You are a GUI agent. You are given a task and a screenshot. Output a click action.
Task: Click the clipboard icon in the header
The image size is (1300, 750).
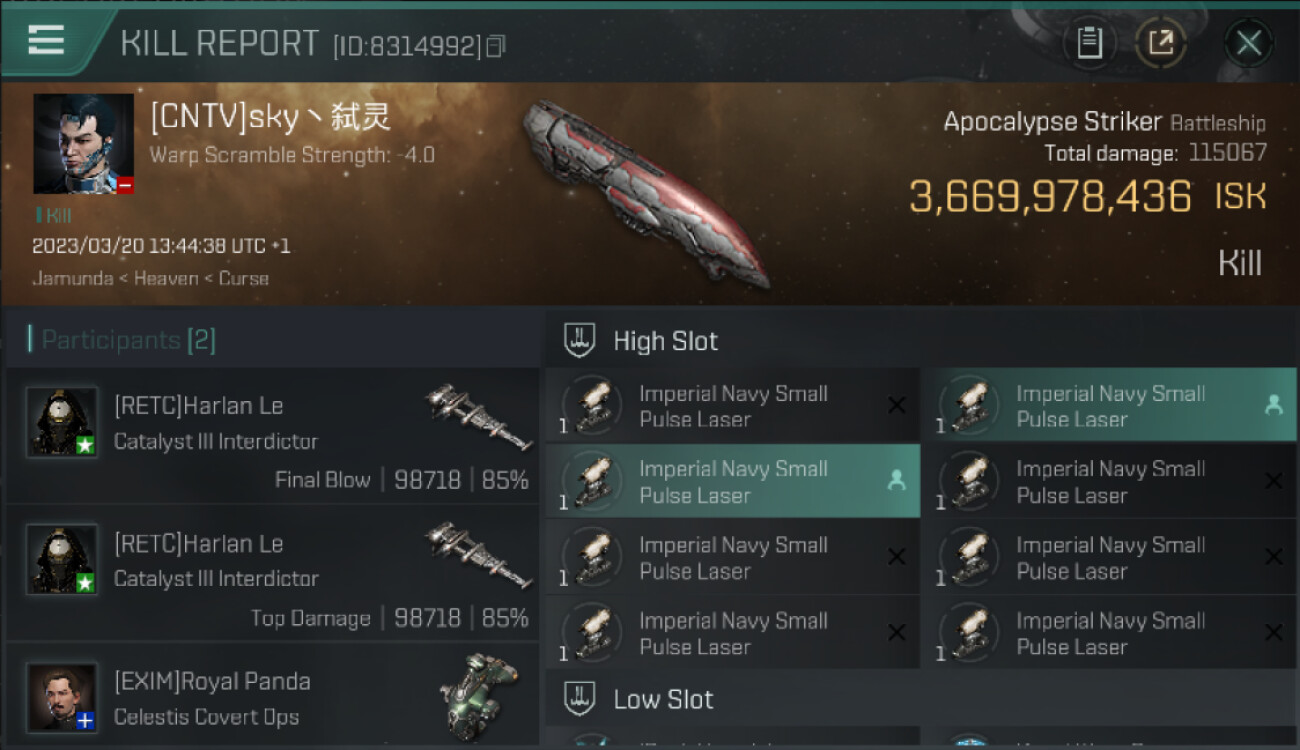1089,43
